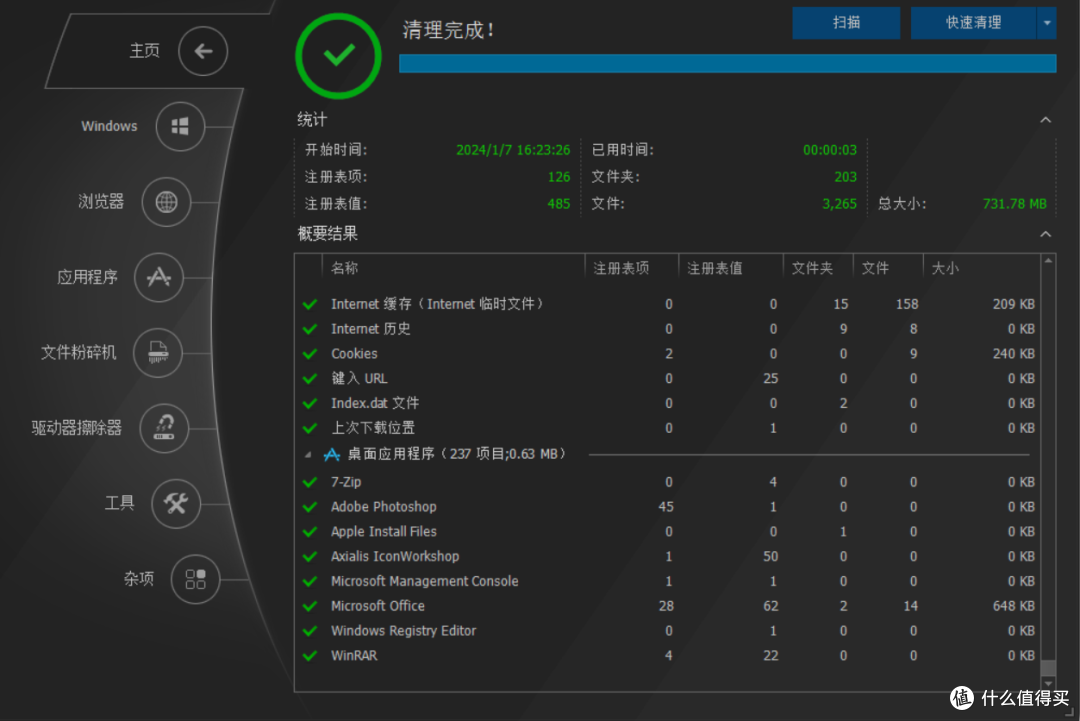Select the 驱动器擦除器 sidebar label
The image size is (1080, 721).
coord(76,428)
